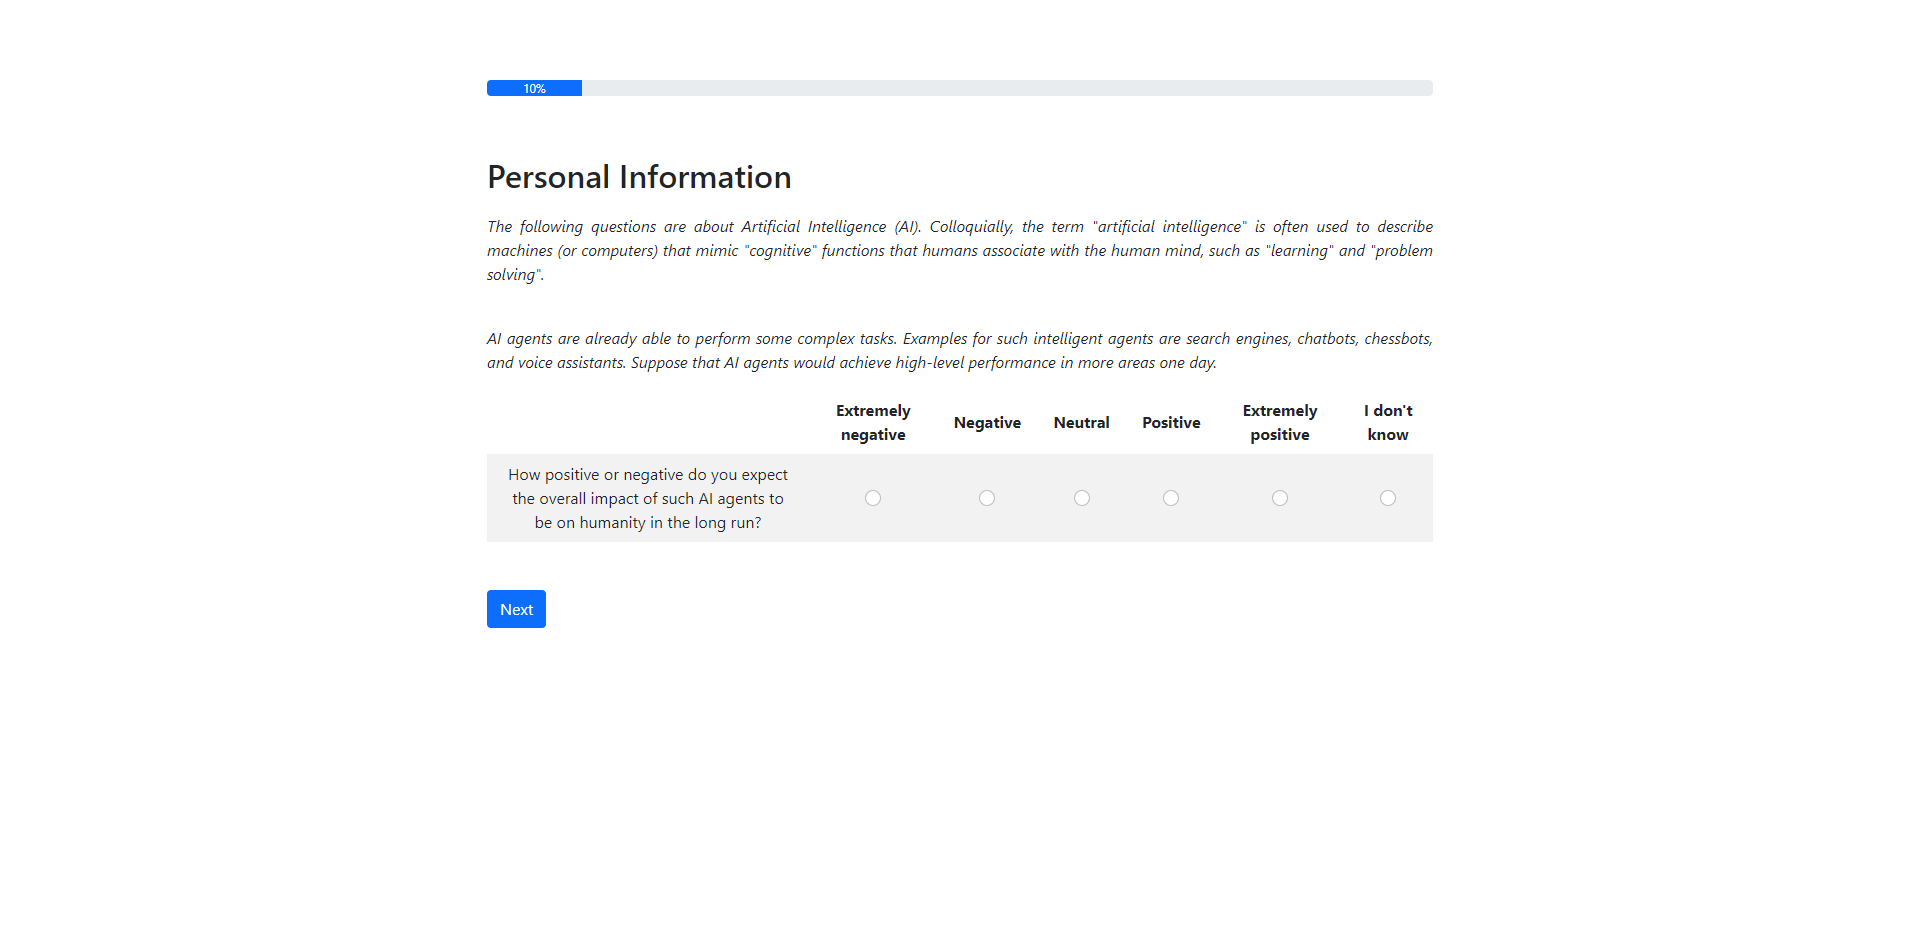The width and height of the screenshot is (1920, 932).
Task: Choose the "Extremely positive" radio button
Action: tap(1280, 498)
